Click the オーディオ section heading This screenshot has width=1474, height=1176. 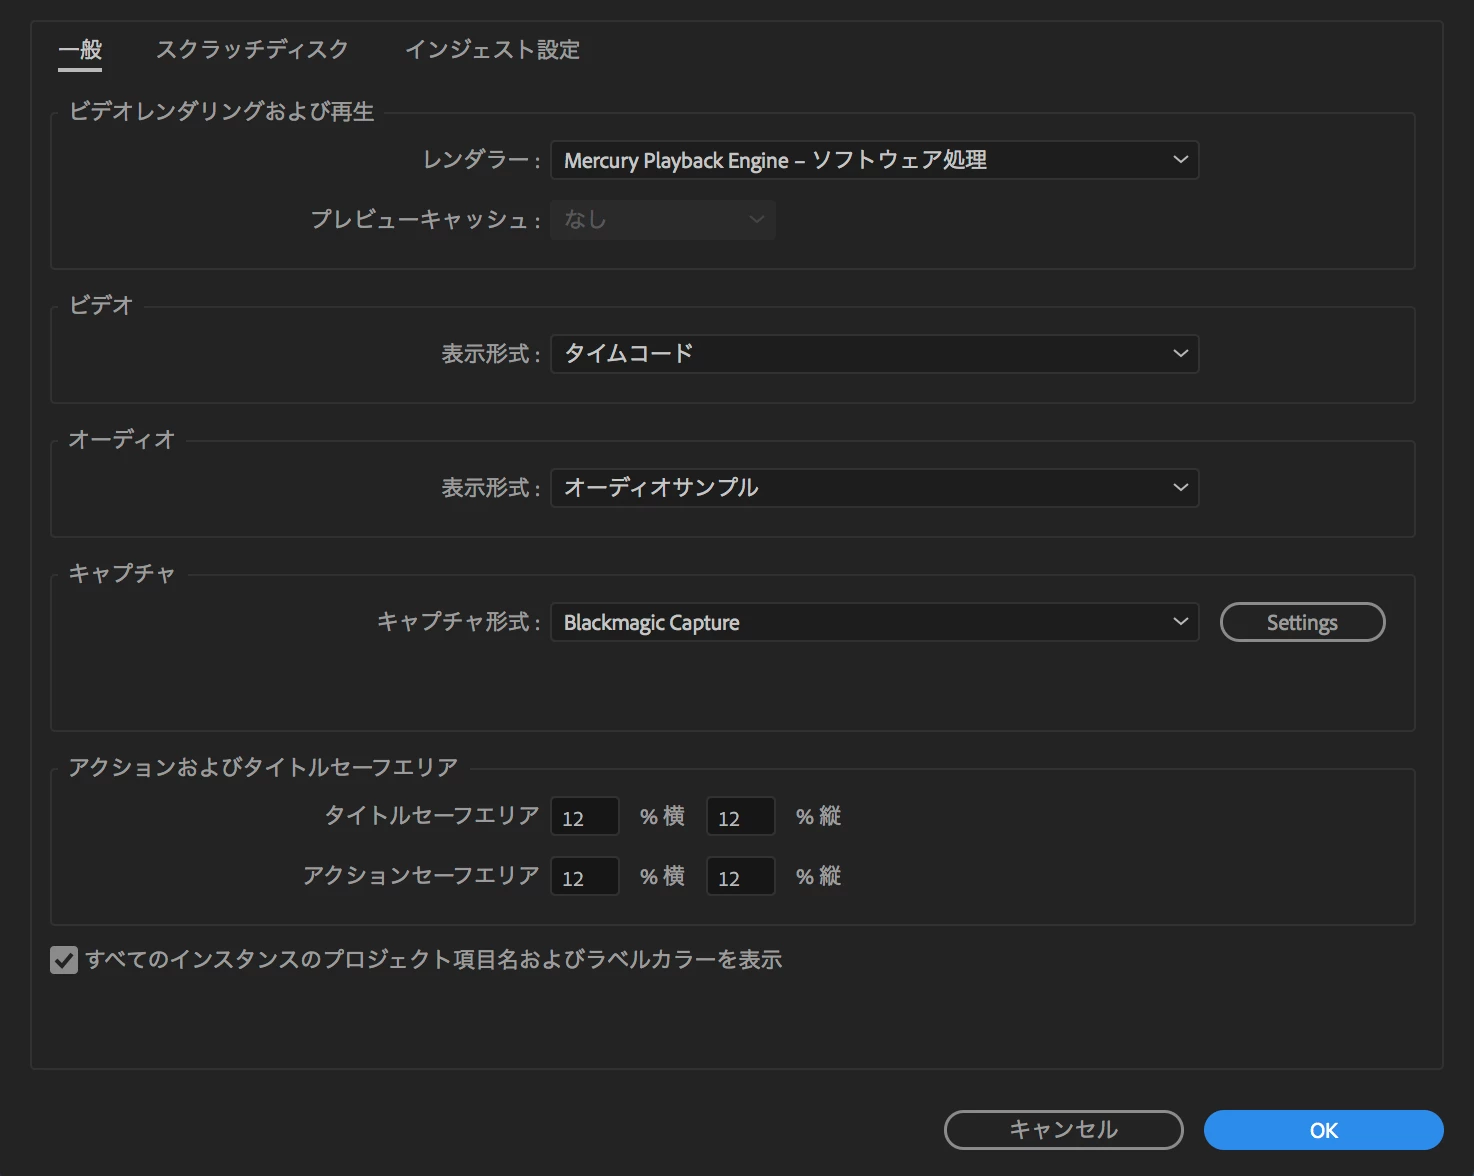[122, 439]
